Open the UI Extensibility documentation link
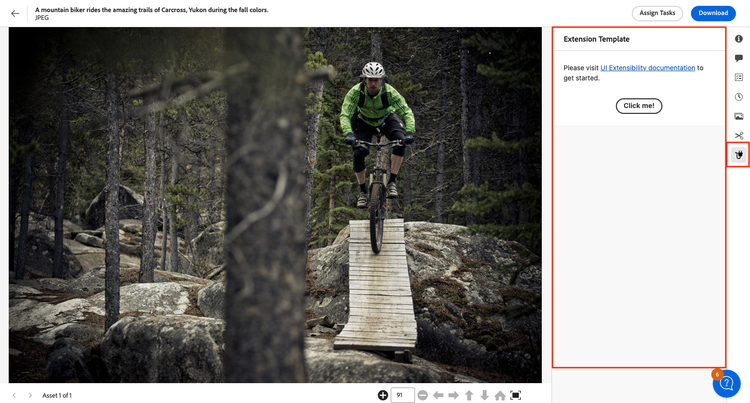750x403 pixels. click(x=647, y=68)
